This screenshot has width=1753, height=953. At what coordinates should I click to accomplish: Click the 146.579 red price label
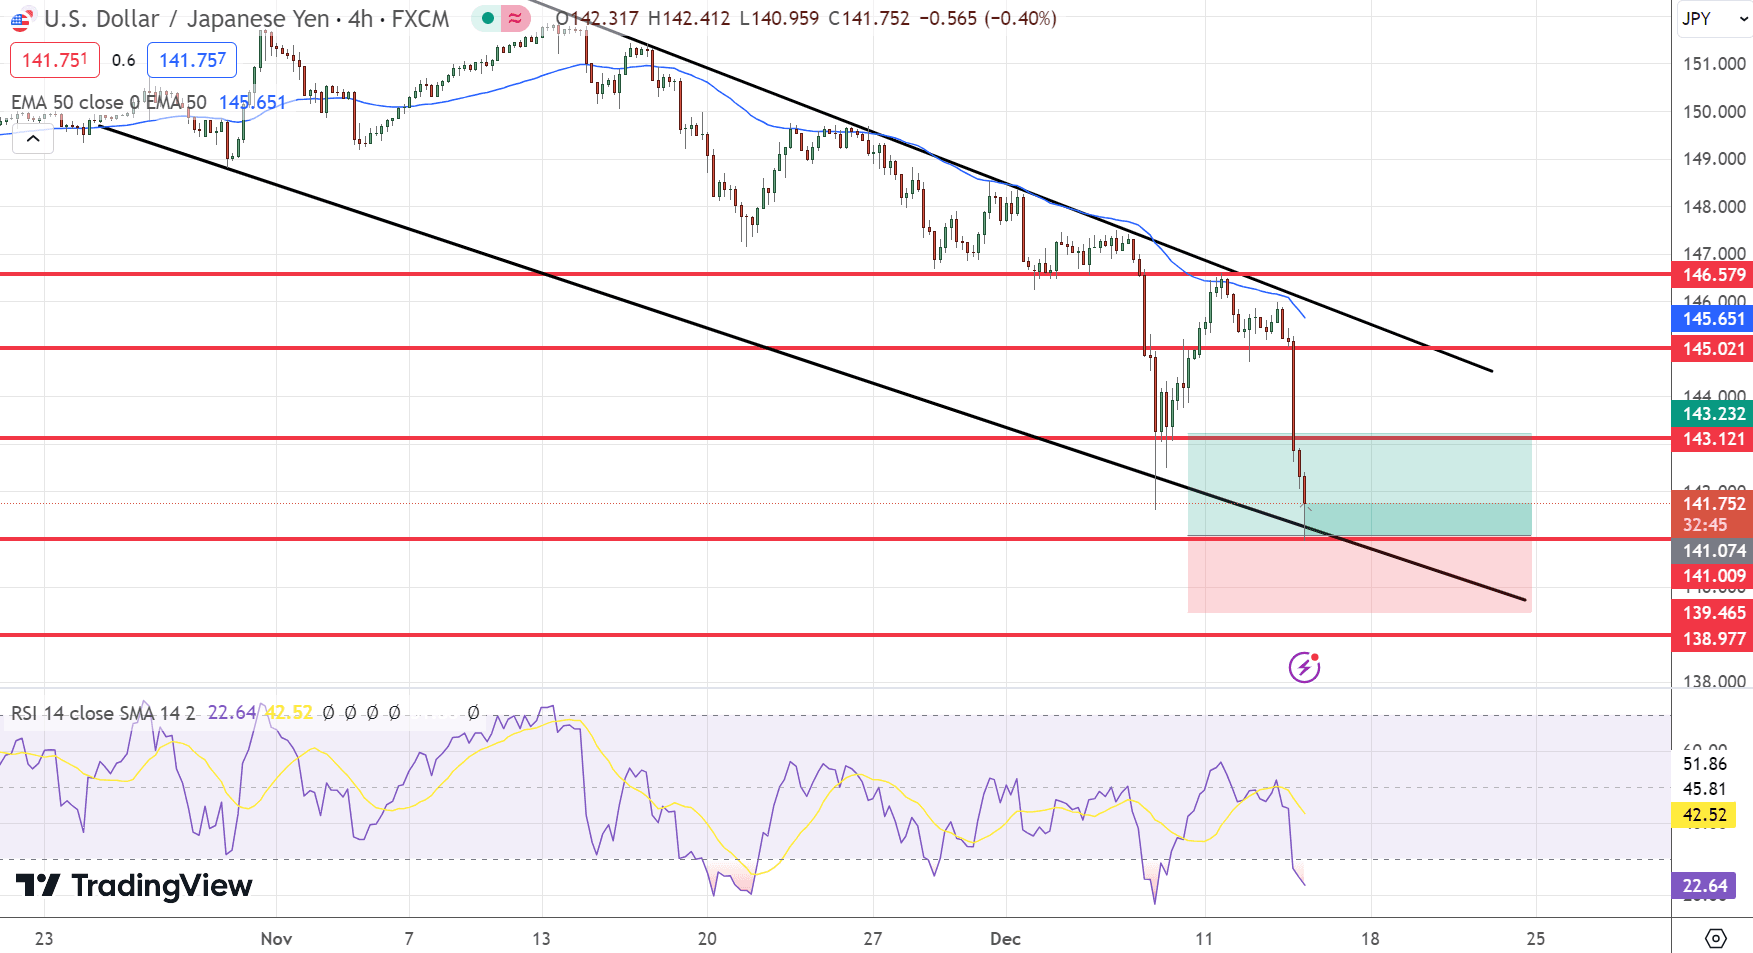pos(1713,274)
